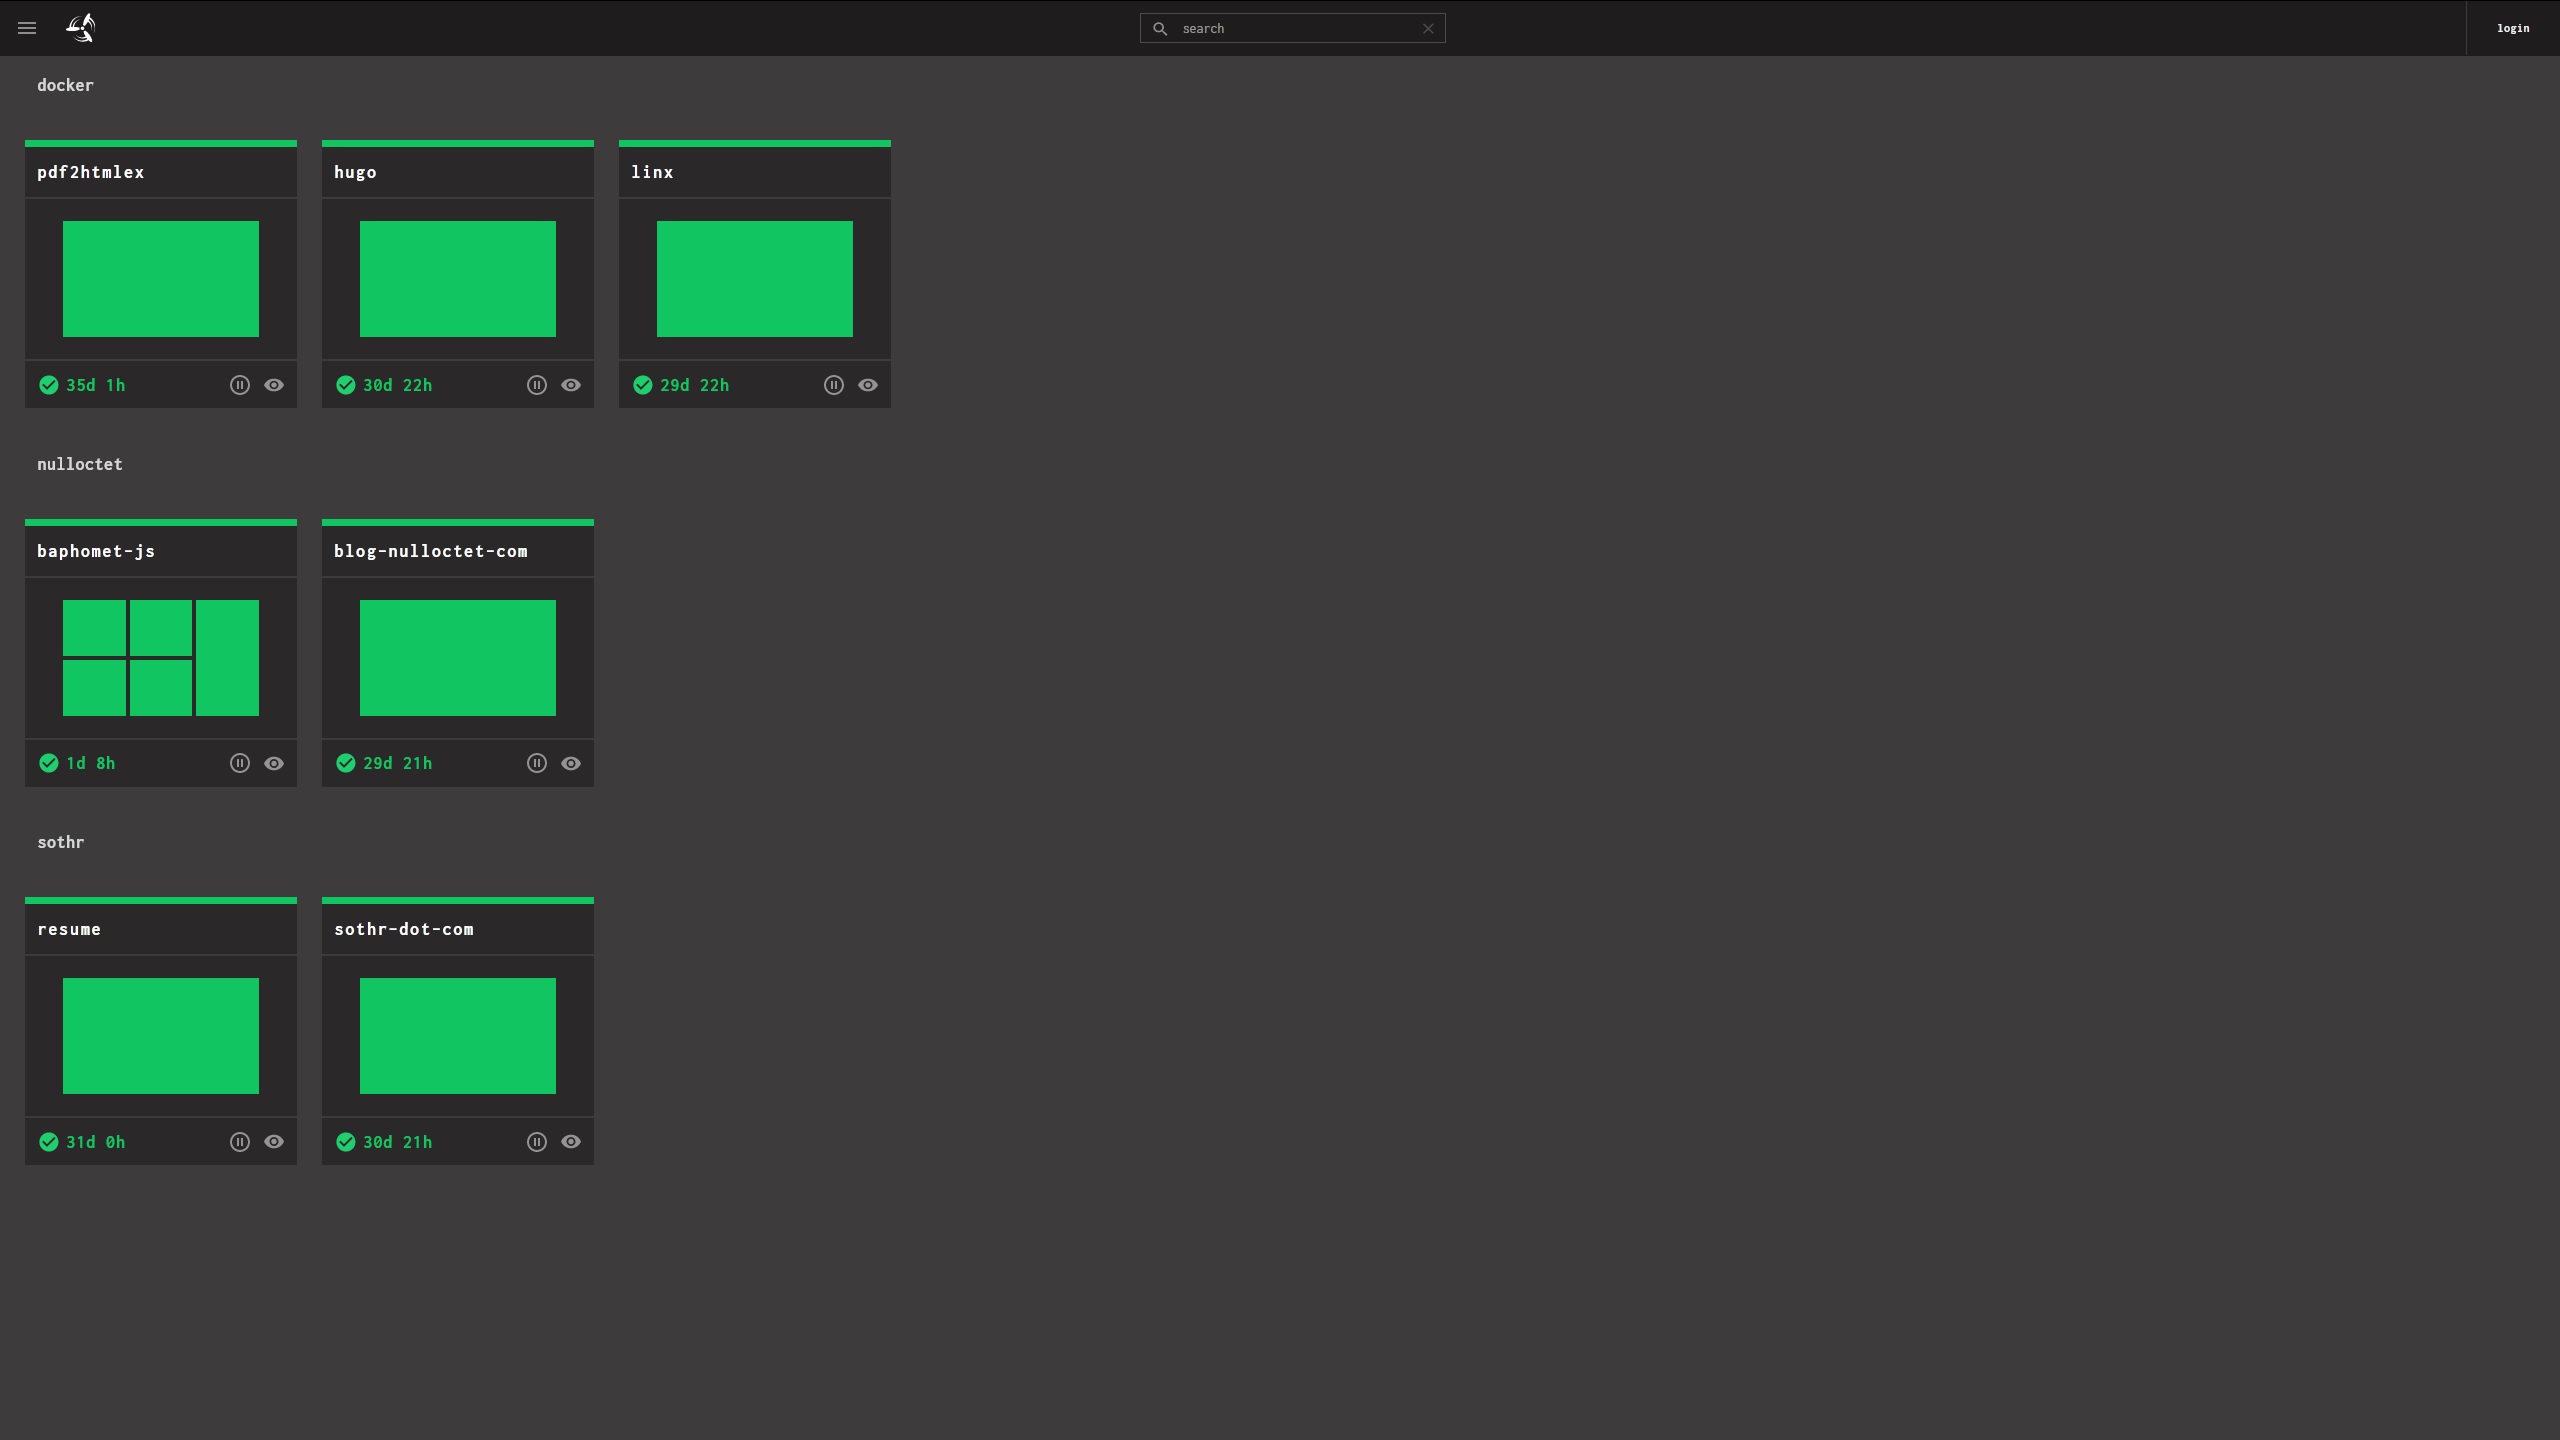
Task: Click linx green status check icon
Action: (643, 385)
